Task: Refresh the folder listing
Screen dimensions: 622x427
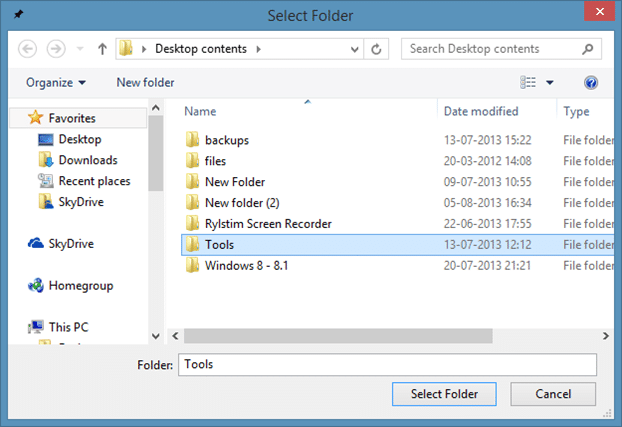Action: pyautogui.click(x=376, y=49)
